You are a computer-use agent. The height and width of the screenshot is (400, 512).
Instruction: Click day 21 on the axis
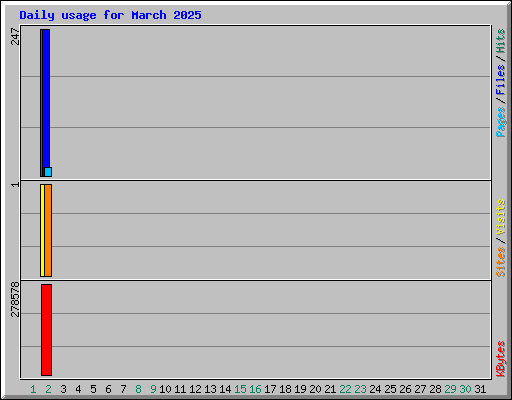(330, 389)
